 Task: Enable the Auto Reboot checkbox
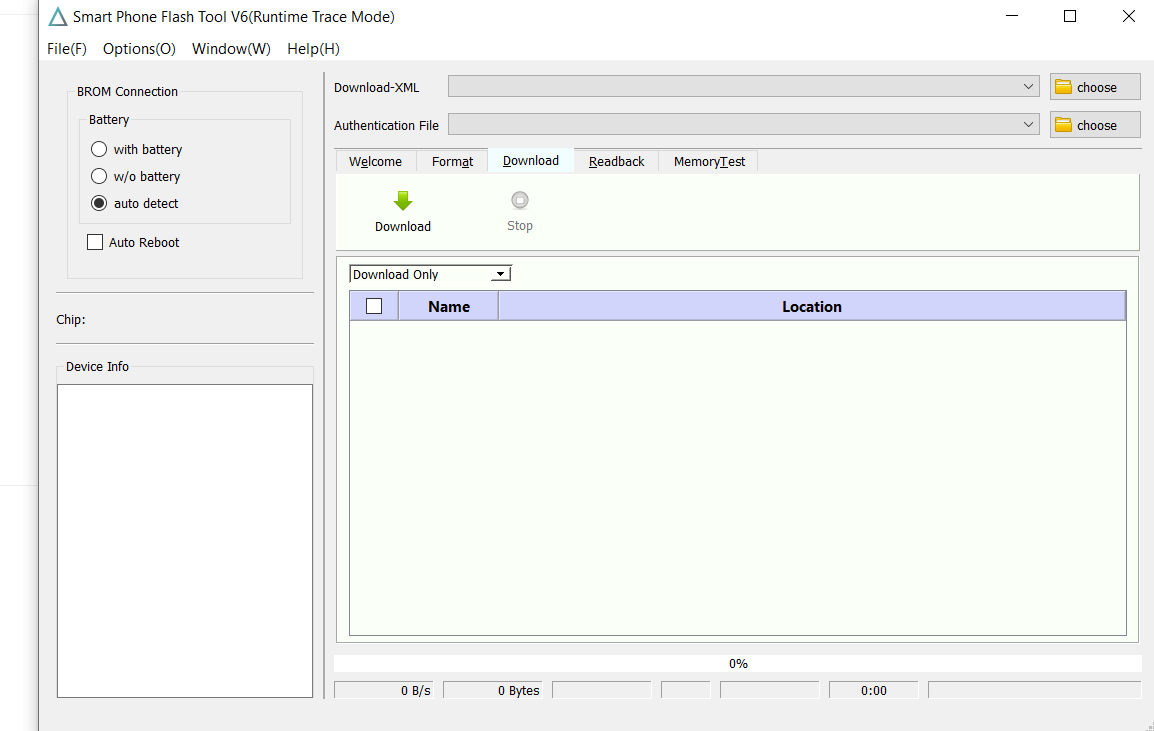[95, 242]
